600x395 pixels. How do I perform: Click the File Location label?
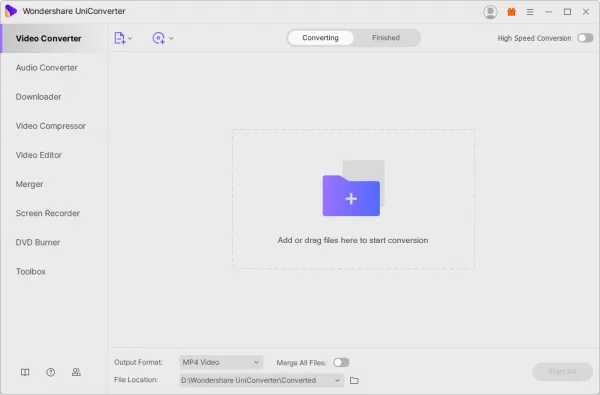point(136,380)
